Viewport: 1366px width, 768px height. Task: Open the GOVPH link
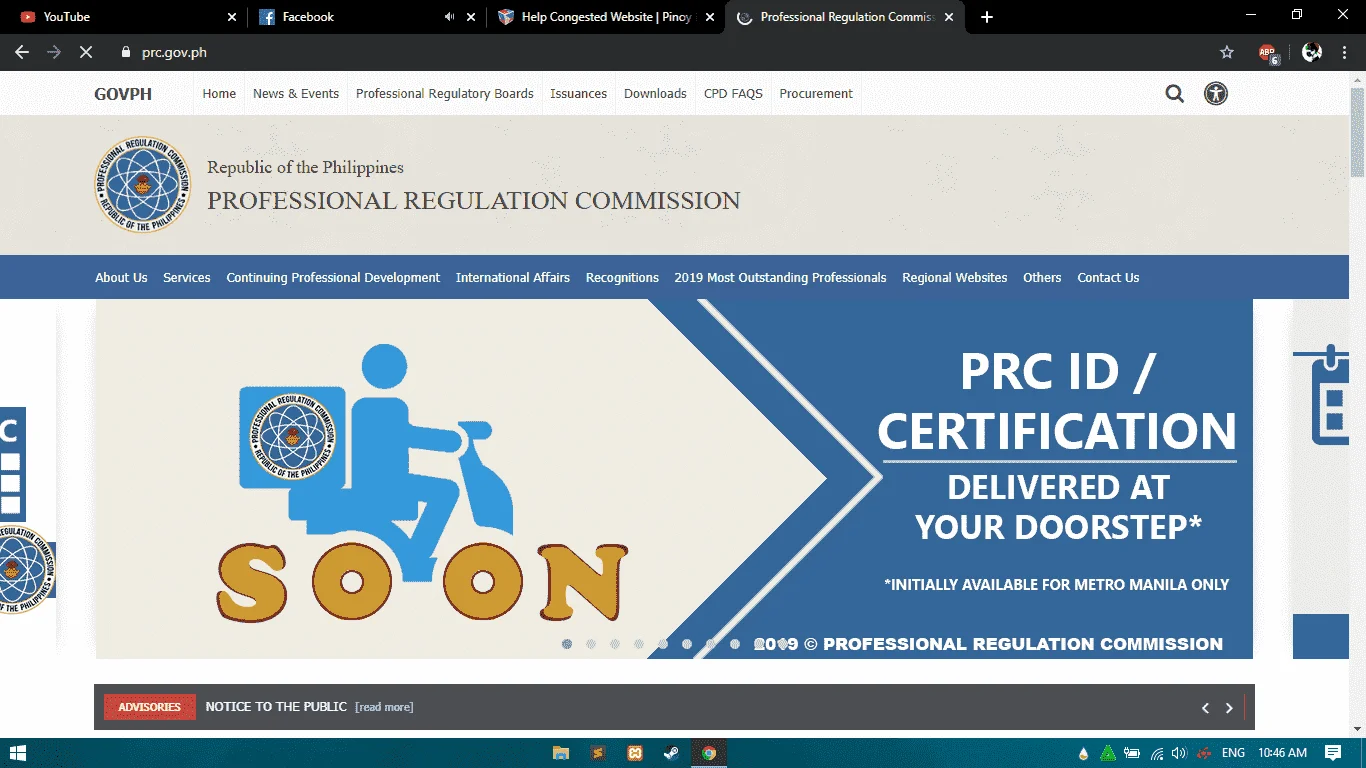(123, 94)
